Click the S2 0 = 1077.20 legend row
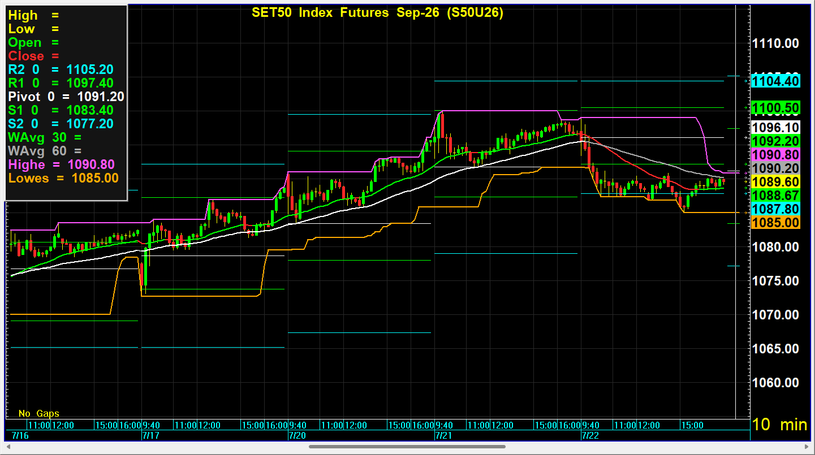The height and width of the screenshot is (455, 815). click(61, 124)
